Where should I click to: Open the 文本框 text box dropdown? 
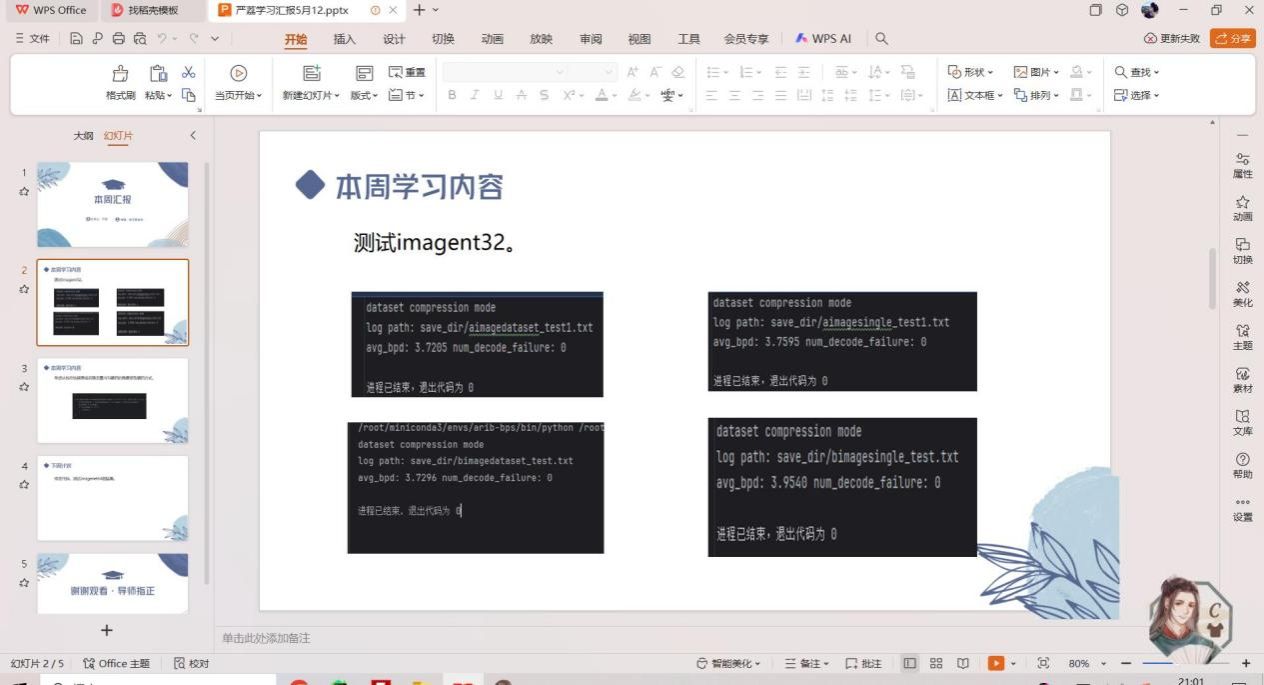pos(975,95)
